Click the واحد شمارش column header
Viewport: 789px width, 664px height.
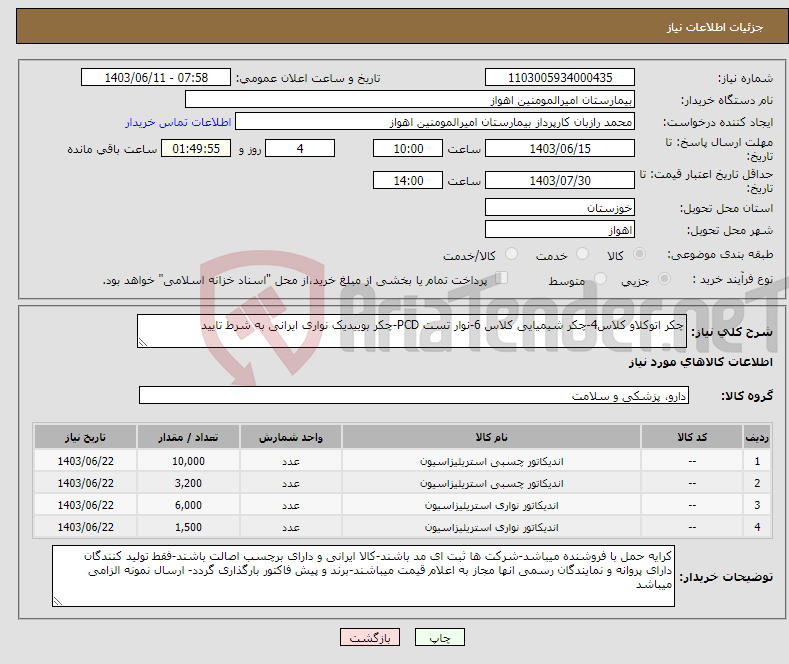(291, 437)
